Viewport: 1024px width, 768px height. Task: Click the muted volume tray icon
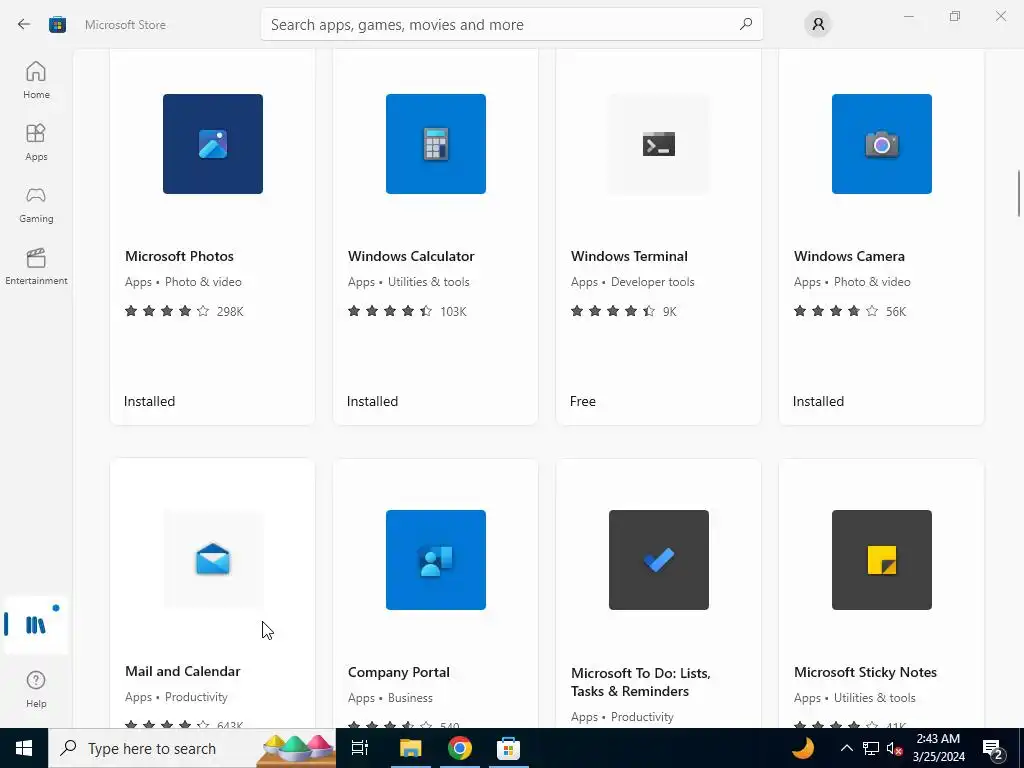(x=895, y=748)
